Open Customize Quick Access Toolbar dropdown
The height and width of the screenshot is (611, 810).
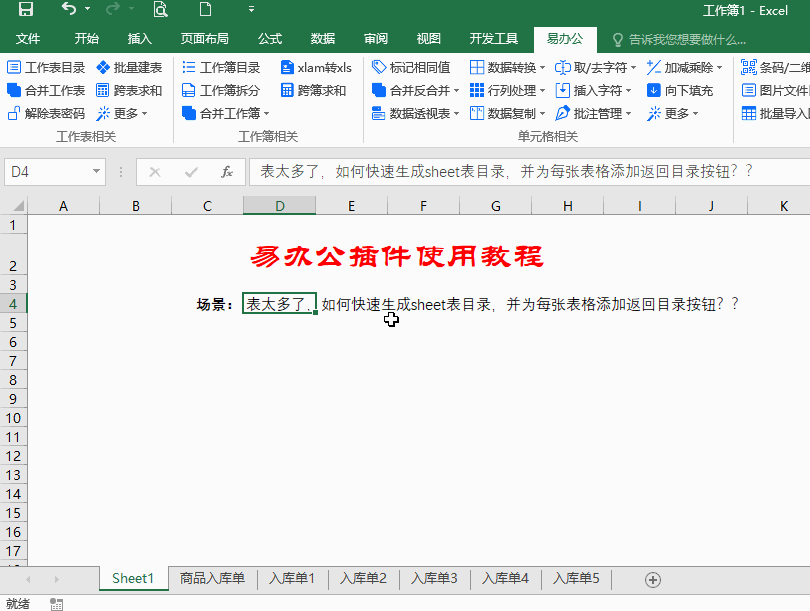coord(251,9)
